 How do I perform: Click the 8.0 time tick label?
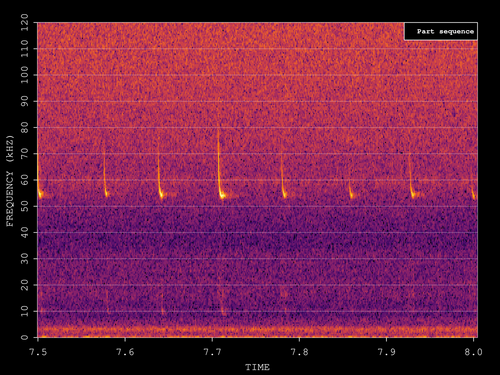pos(473,352)
